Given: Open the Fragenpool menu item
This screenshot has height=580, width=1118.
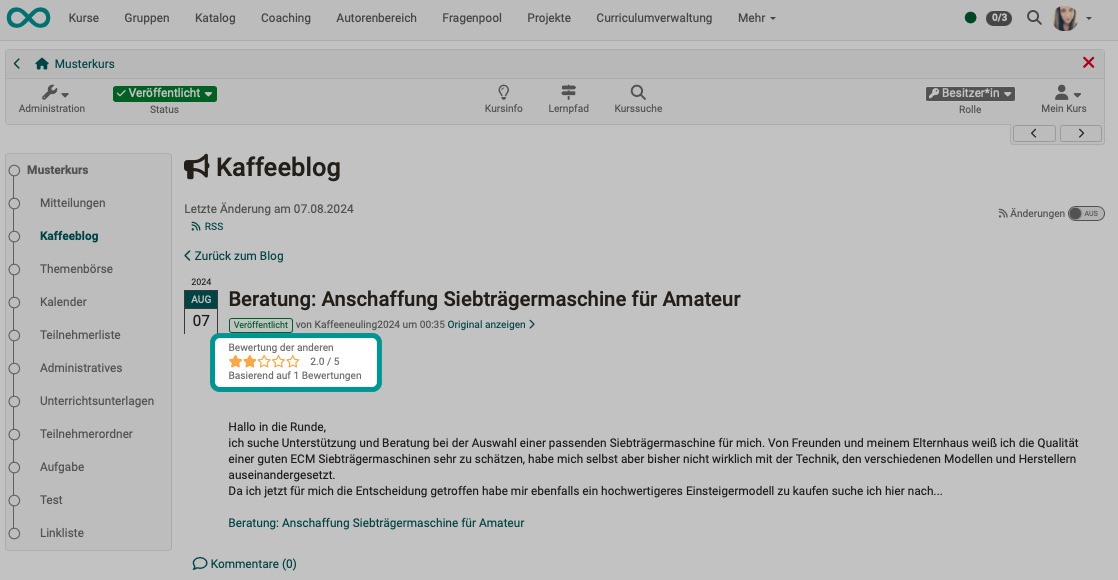Looking at the screenshot, I should (471, 17).
